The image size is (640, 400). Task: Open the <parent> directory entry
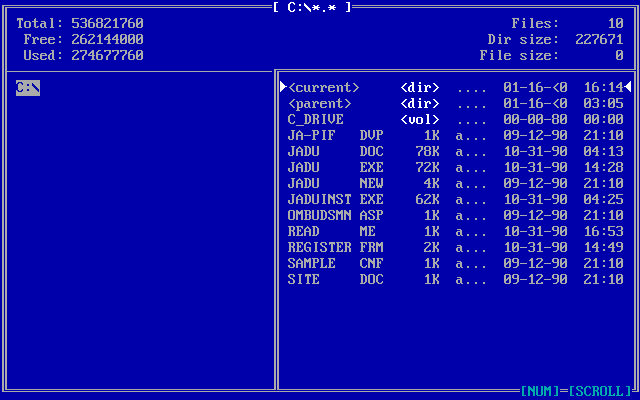point(319,104)
